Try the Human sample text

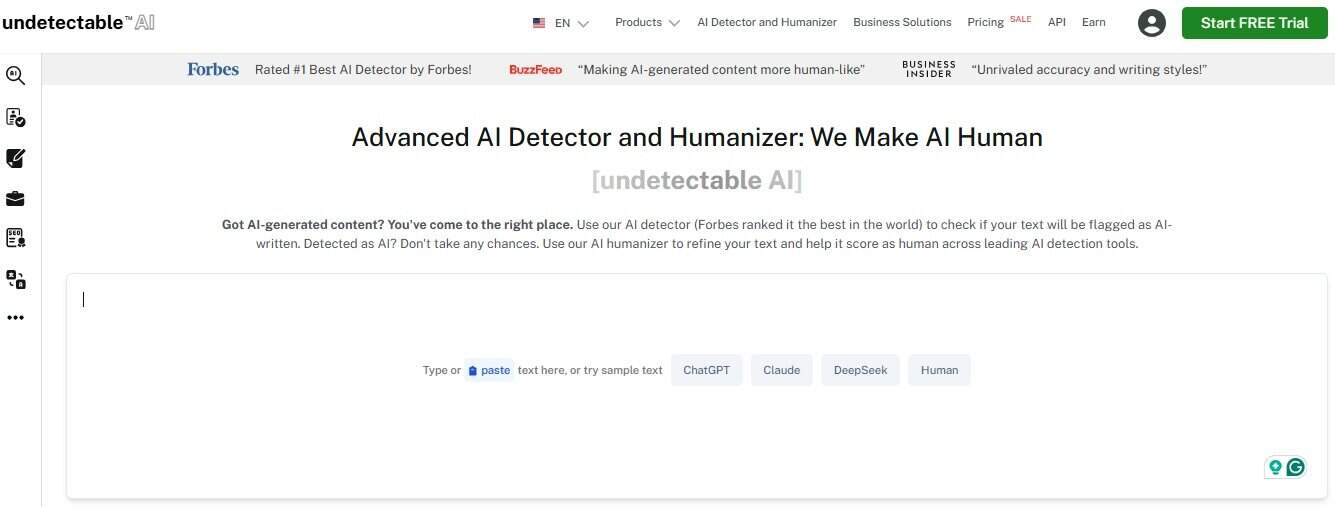939,370
